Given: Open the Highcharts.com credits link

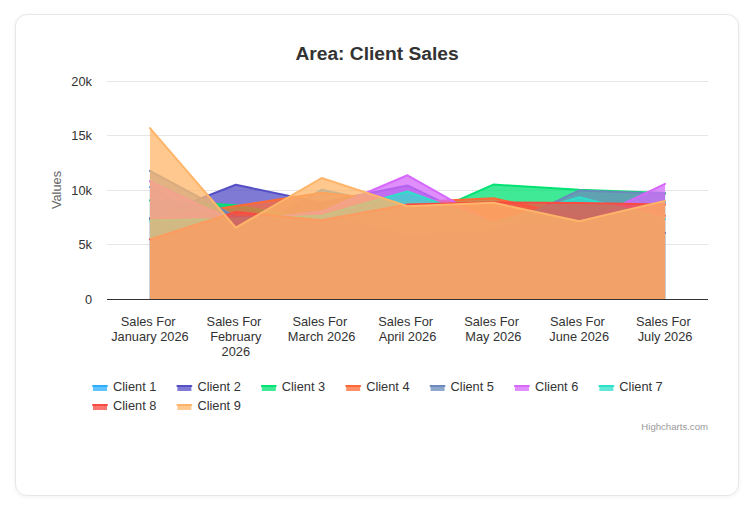Looking at the screenshot, I should [674, 427].
